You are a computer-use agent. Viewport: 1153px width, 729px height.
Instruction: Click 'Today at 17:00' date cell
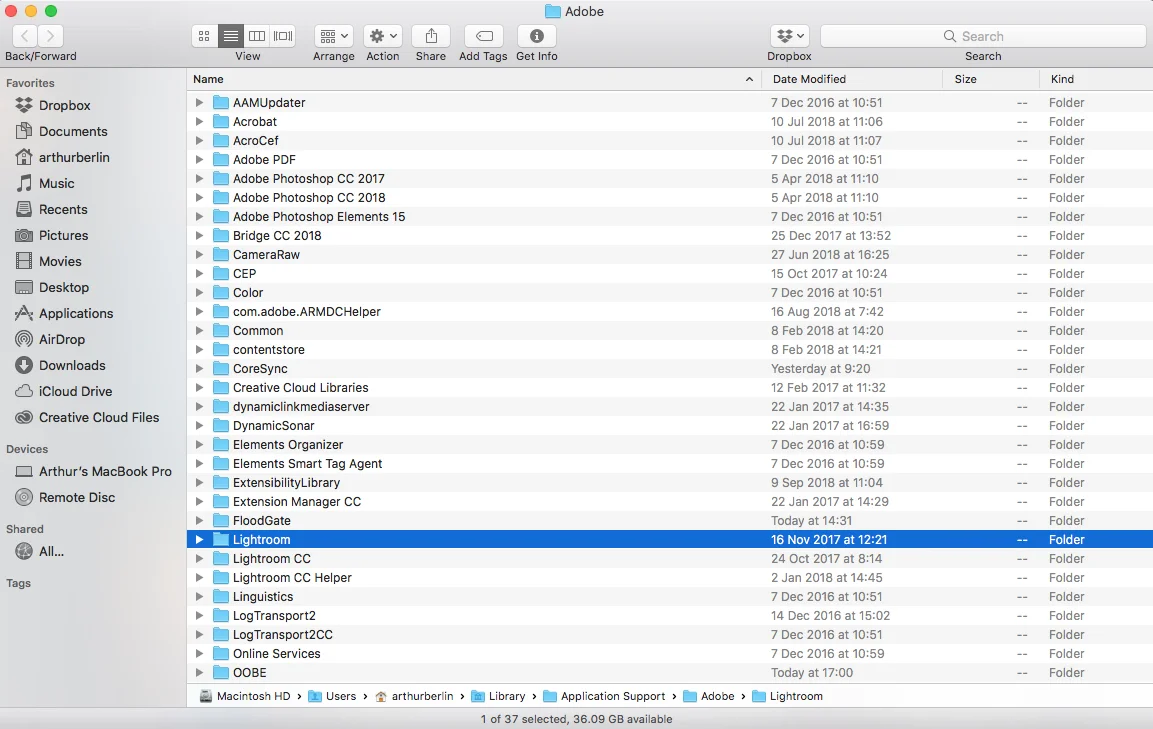pyautogui.click(x=812, y=672)
